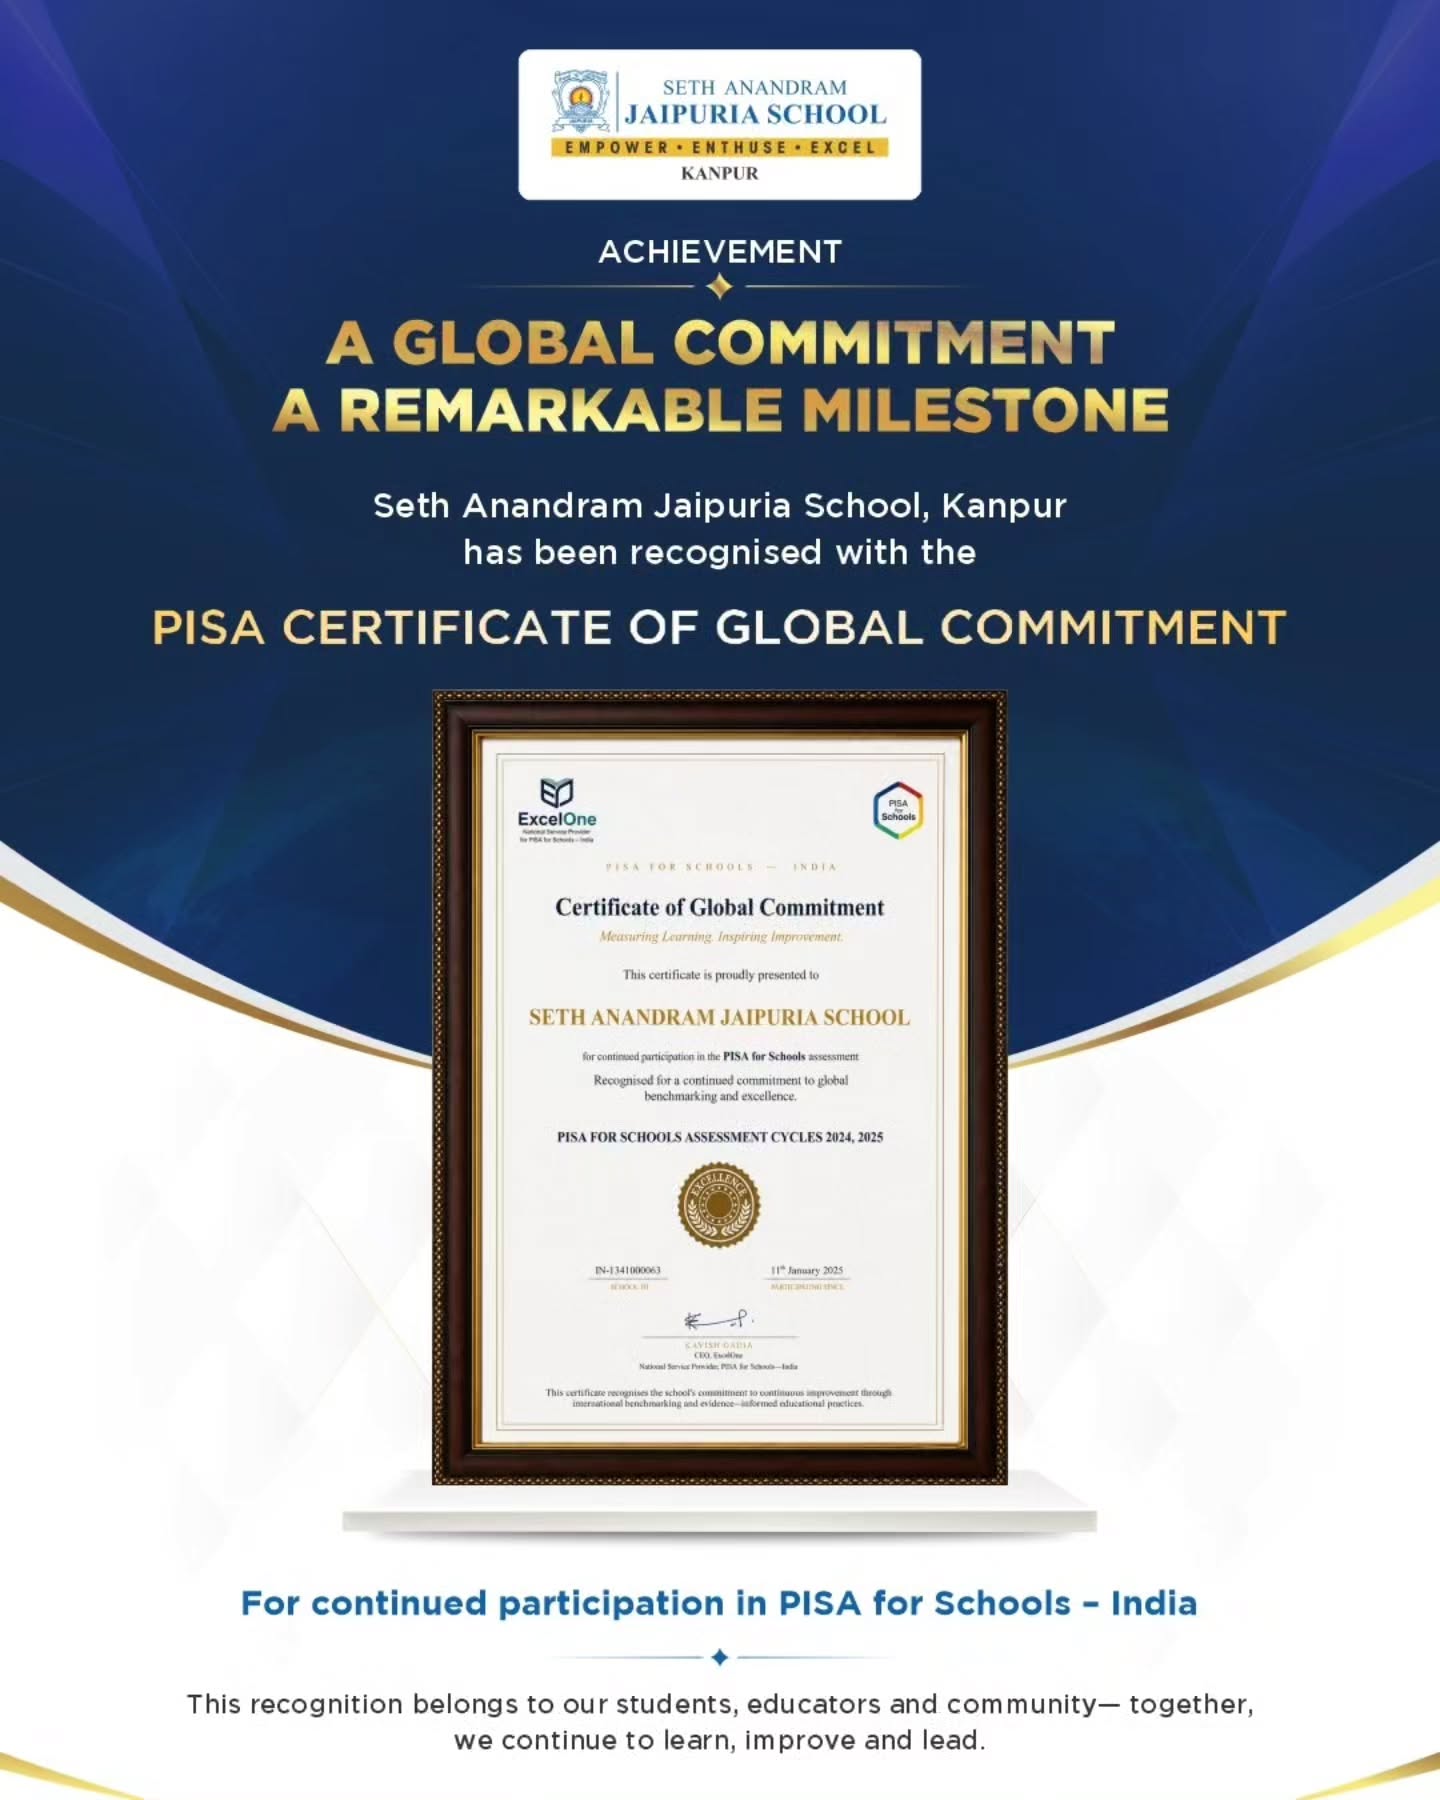Viewport: 1440px width, 1800px height.
Task: Click the ExcelOne logo on the certificate
Action: click(557, 811)
